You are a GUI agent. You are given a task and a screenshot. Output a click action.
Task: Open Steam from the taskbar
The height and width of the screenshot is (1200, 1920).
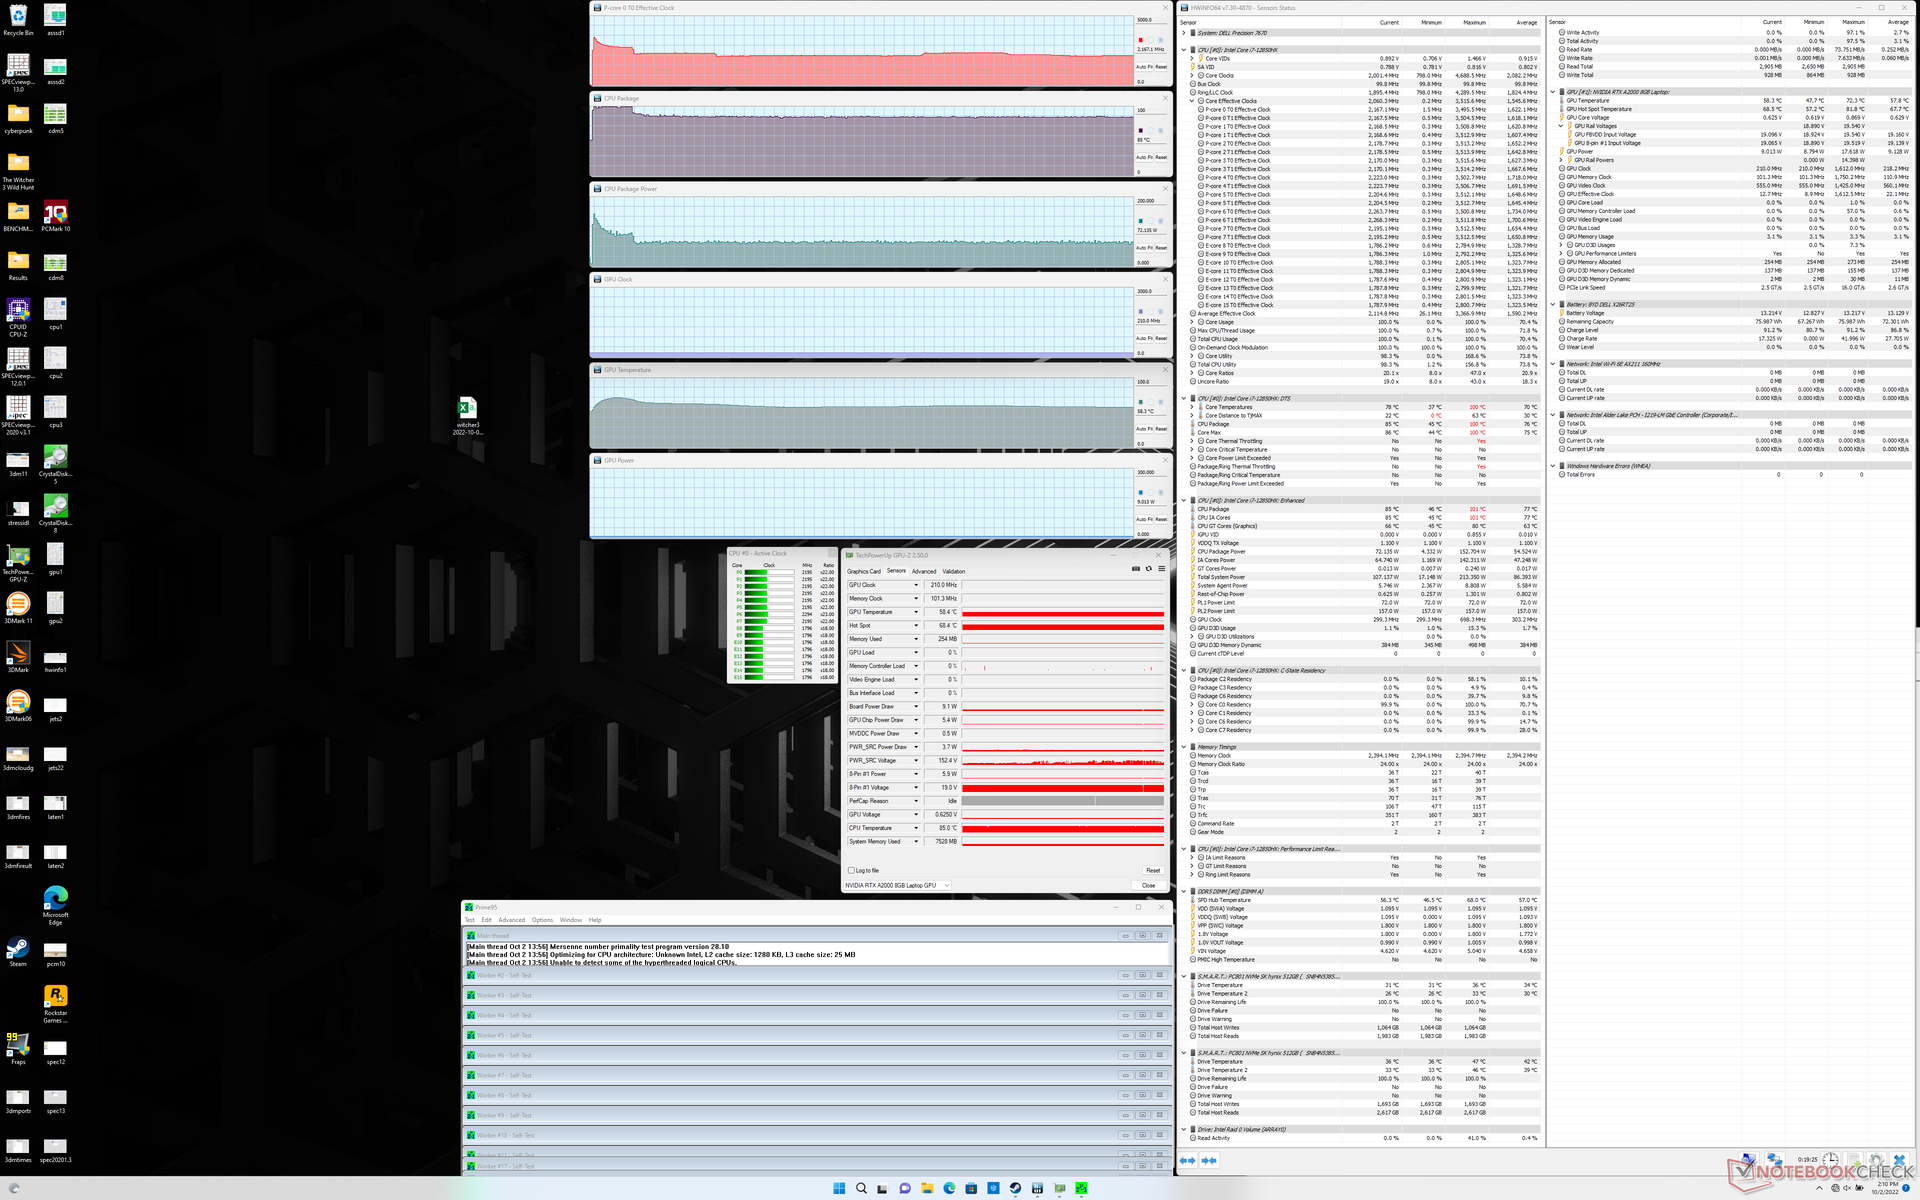(x=1015, y=1188)
